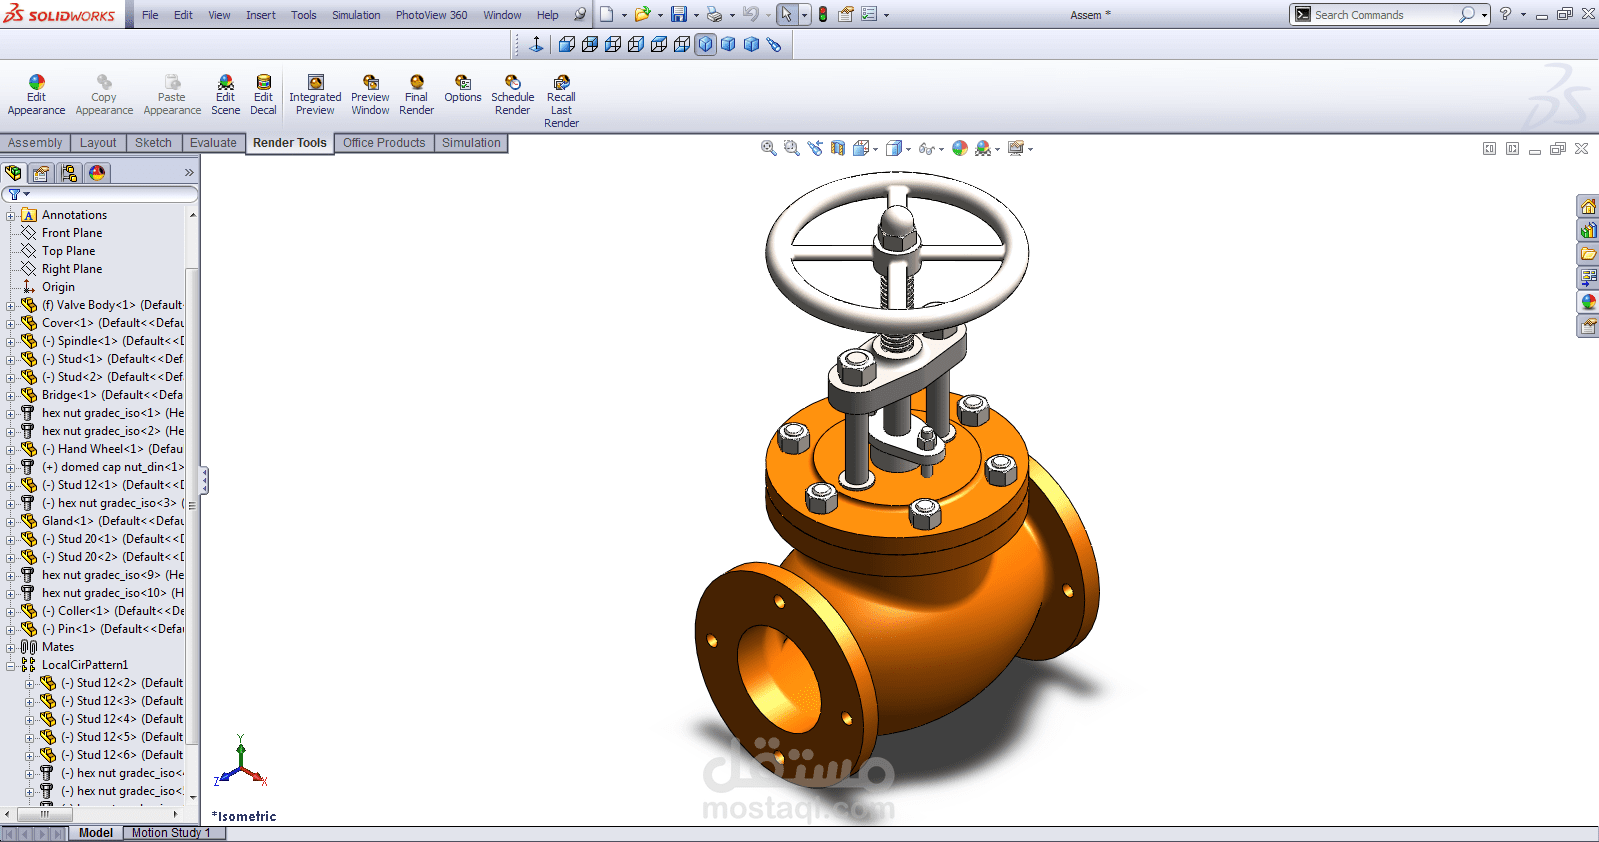Open the Hide/Show Items dropdown arrow

tap(941, 149)
